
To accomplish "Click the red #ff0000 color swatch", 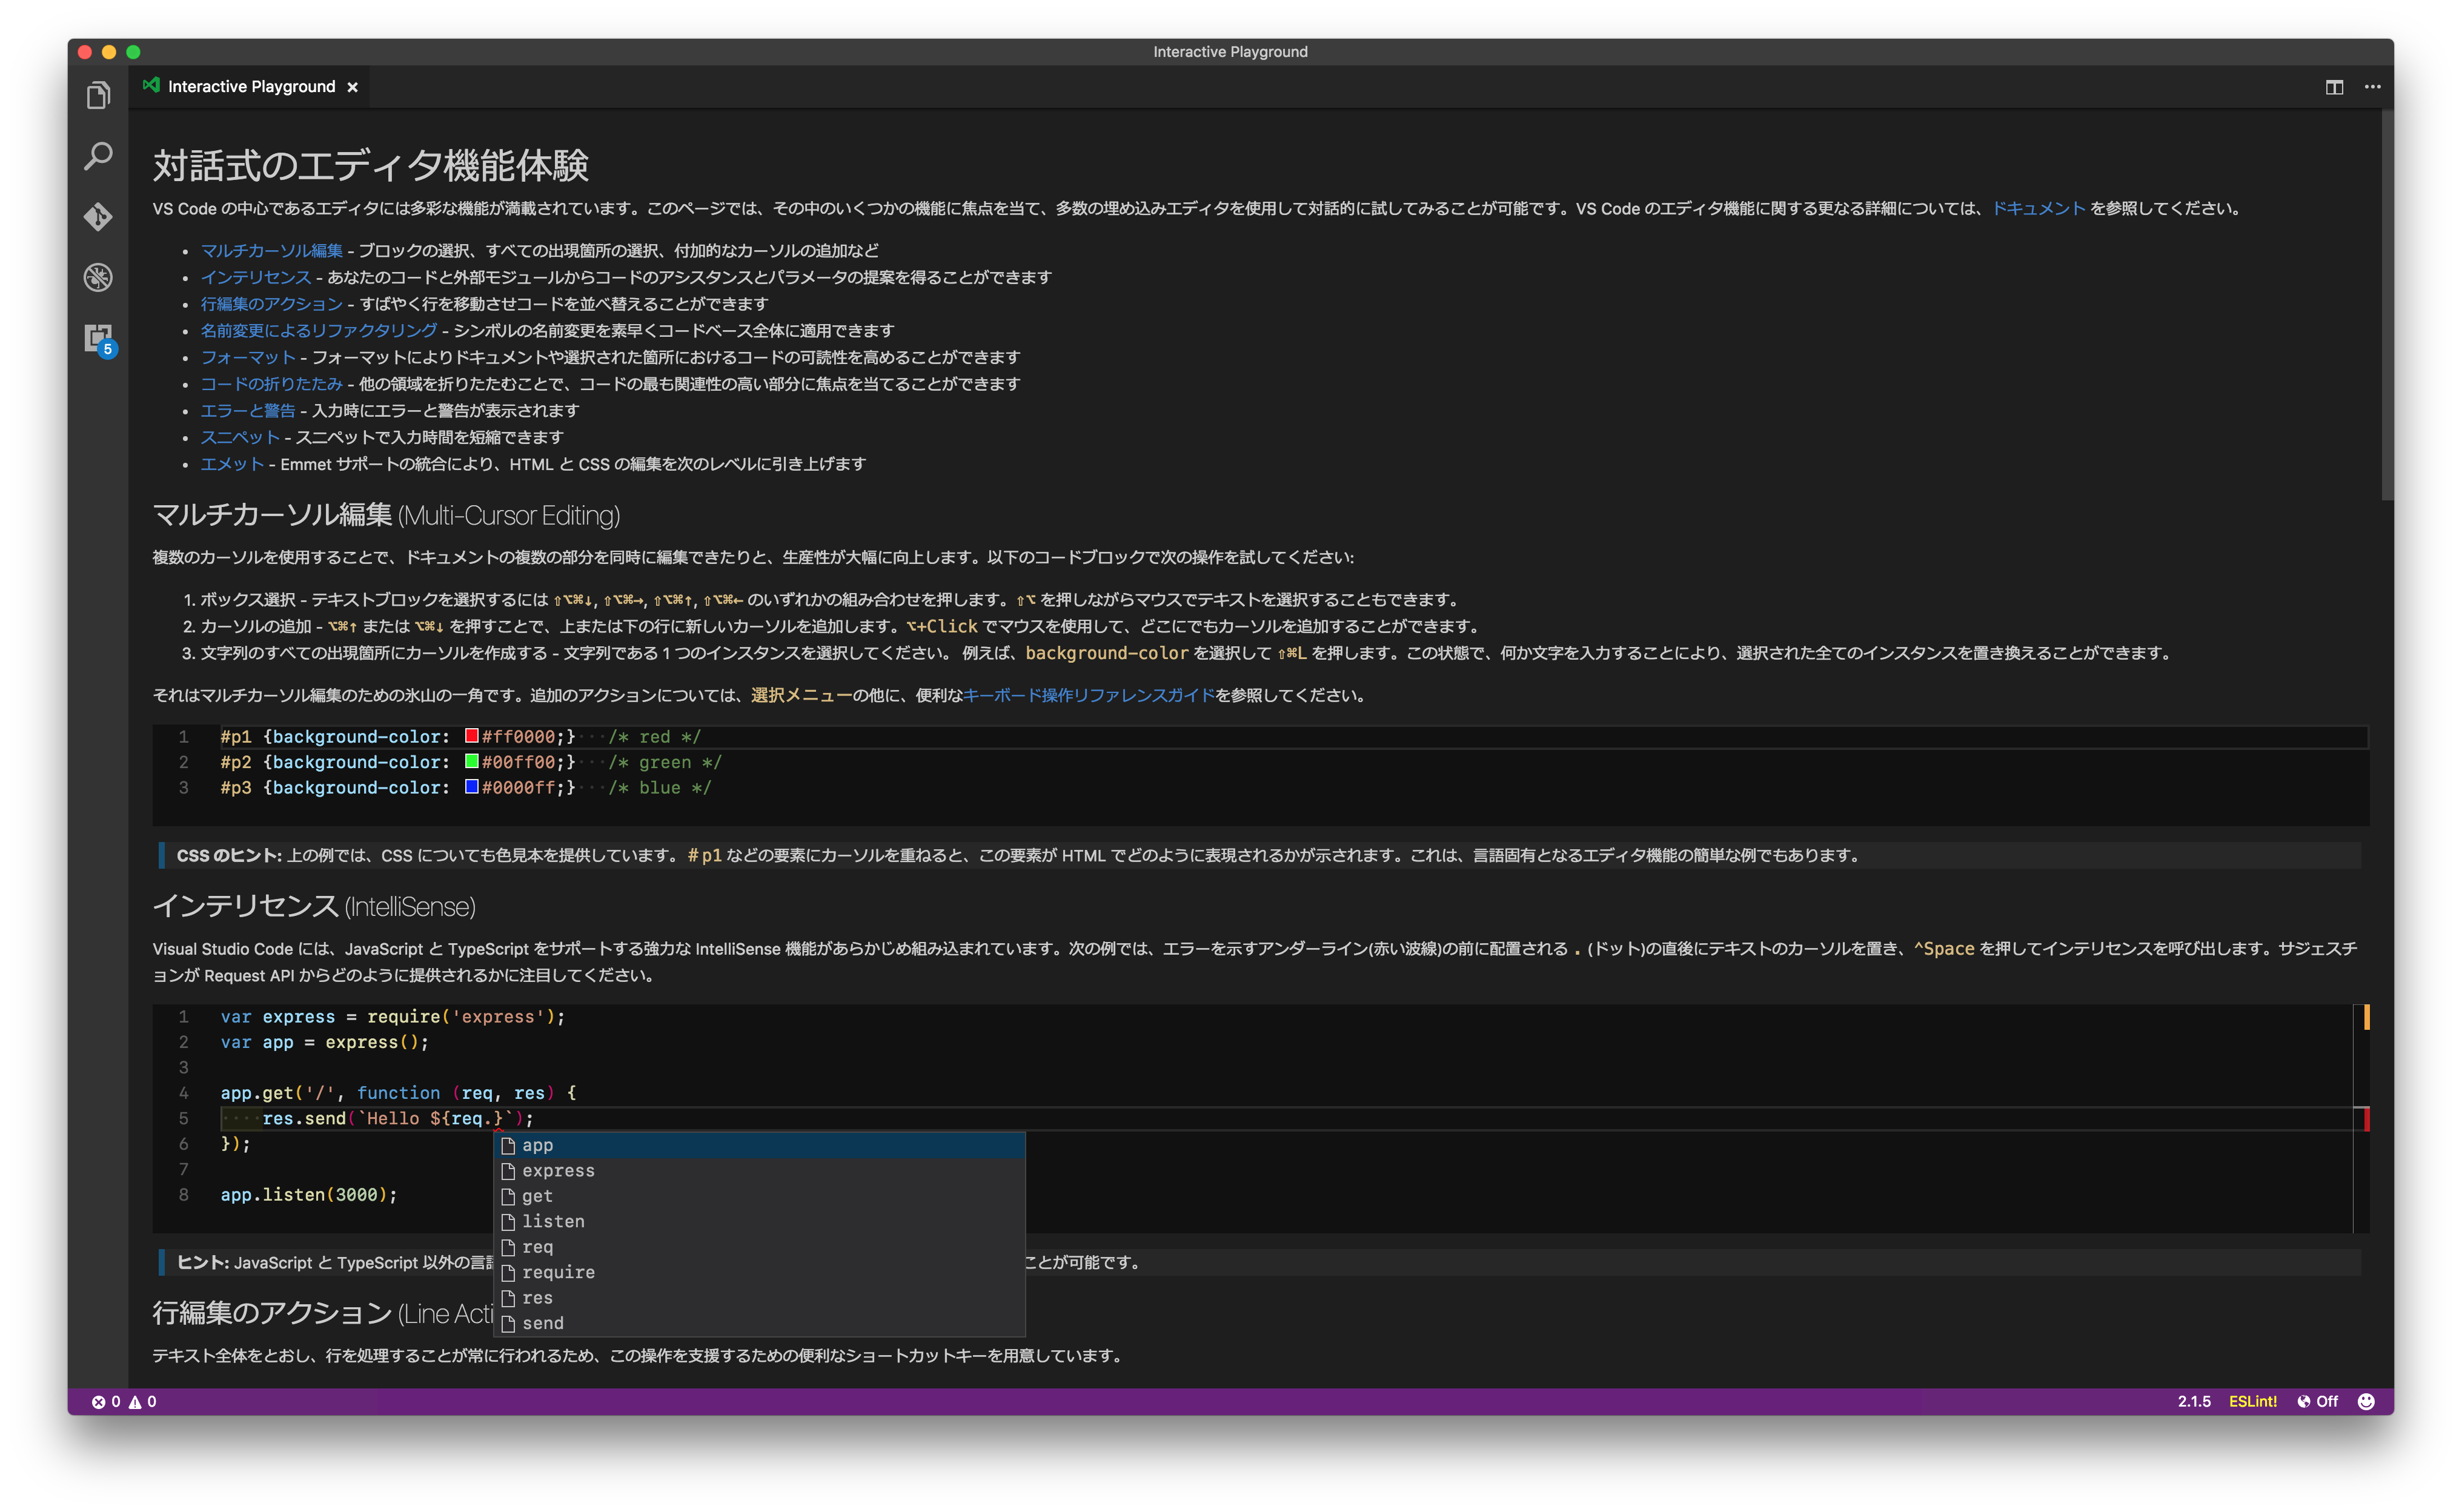I will (471, 736).
